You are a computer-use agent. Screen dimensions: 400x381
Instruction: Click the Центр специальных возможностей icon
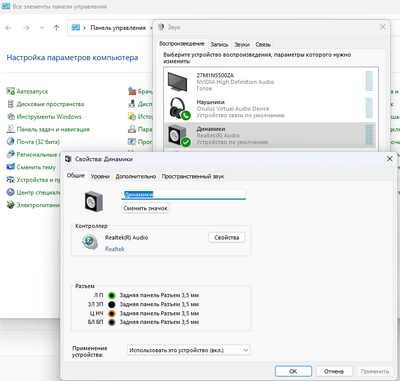click(11, 192)
